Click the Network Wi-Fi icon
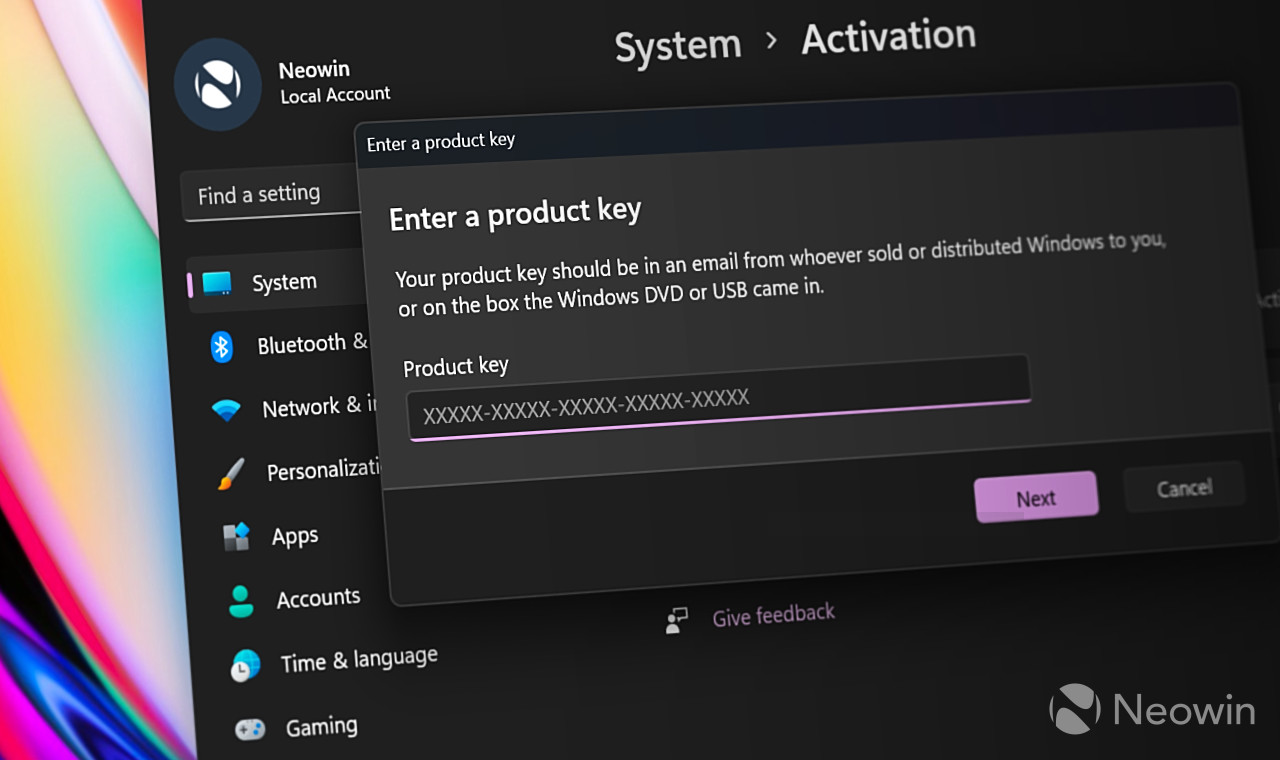Viewport: 1280px width, 760px height. 226,410
